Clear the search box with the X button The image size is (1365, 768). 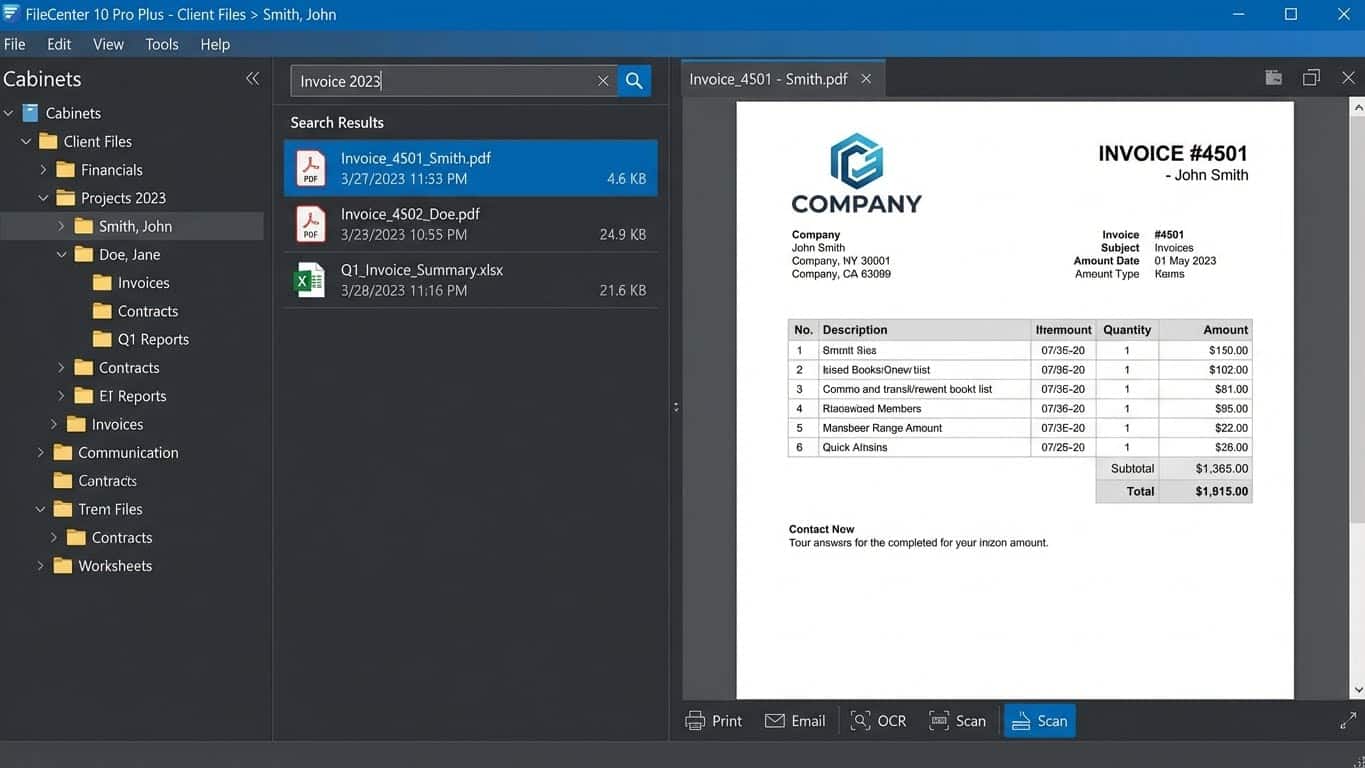tap(603, 80)
